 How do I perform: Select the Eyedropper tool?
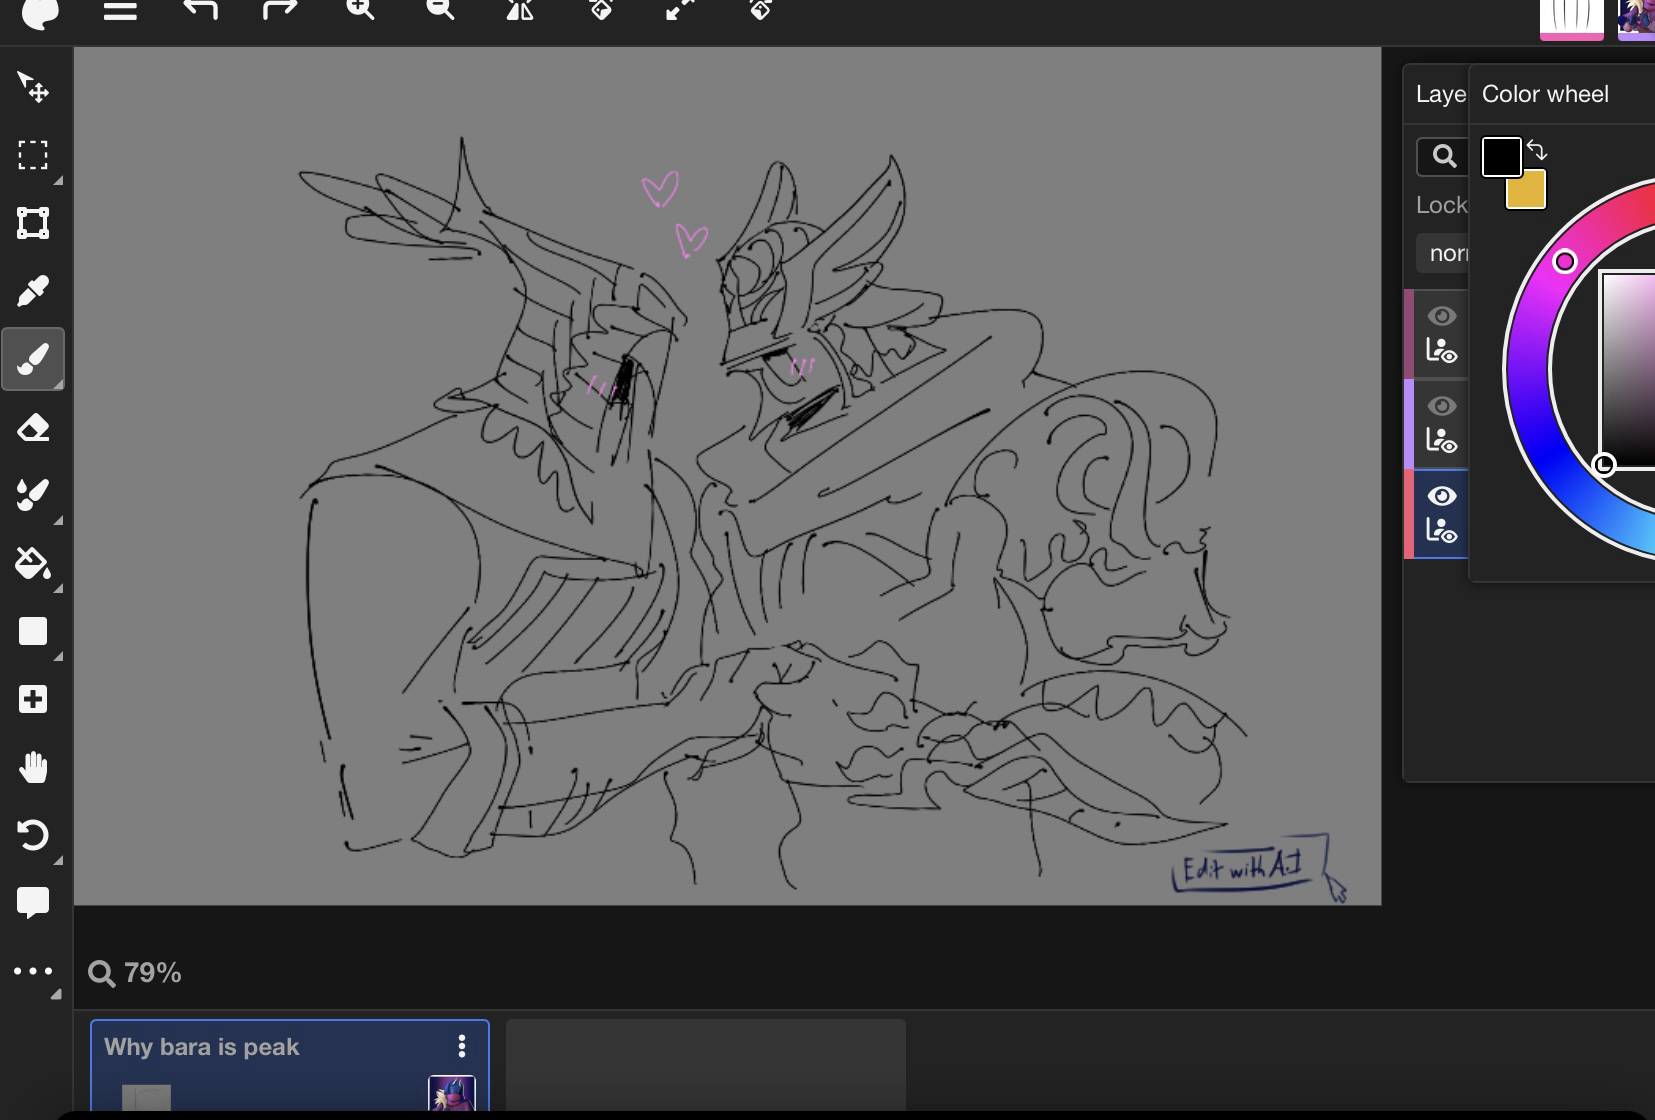point(33,292)
